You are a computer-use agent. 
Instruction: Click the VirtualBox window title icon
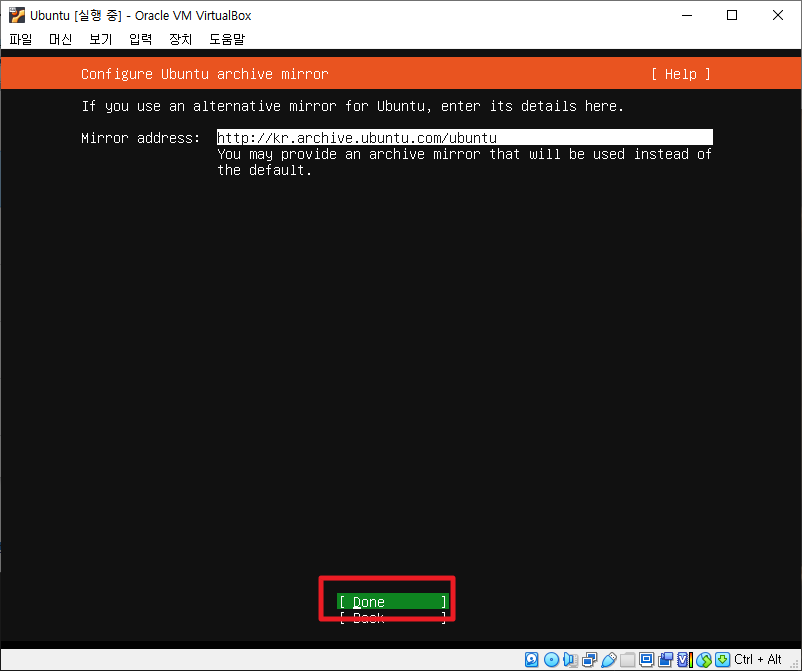pyautogui.click(x=17, y=15)
